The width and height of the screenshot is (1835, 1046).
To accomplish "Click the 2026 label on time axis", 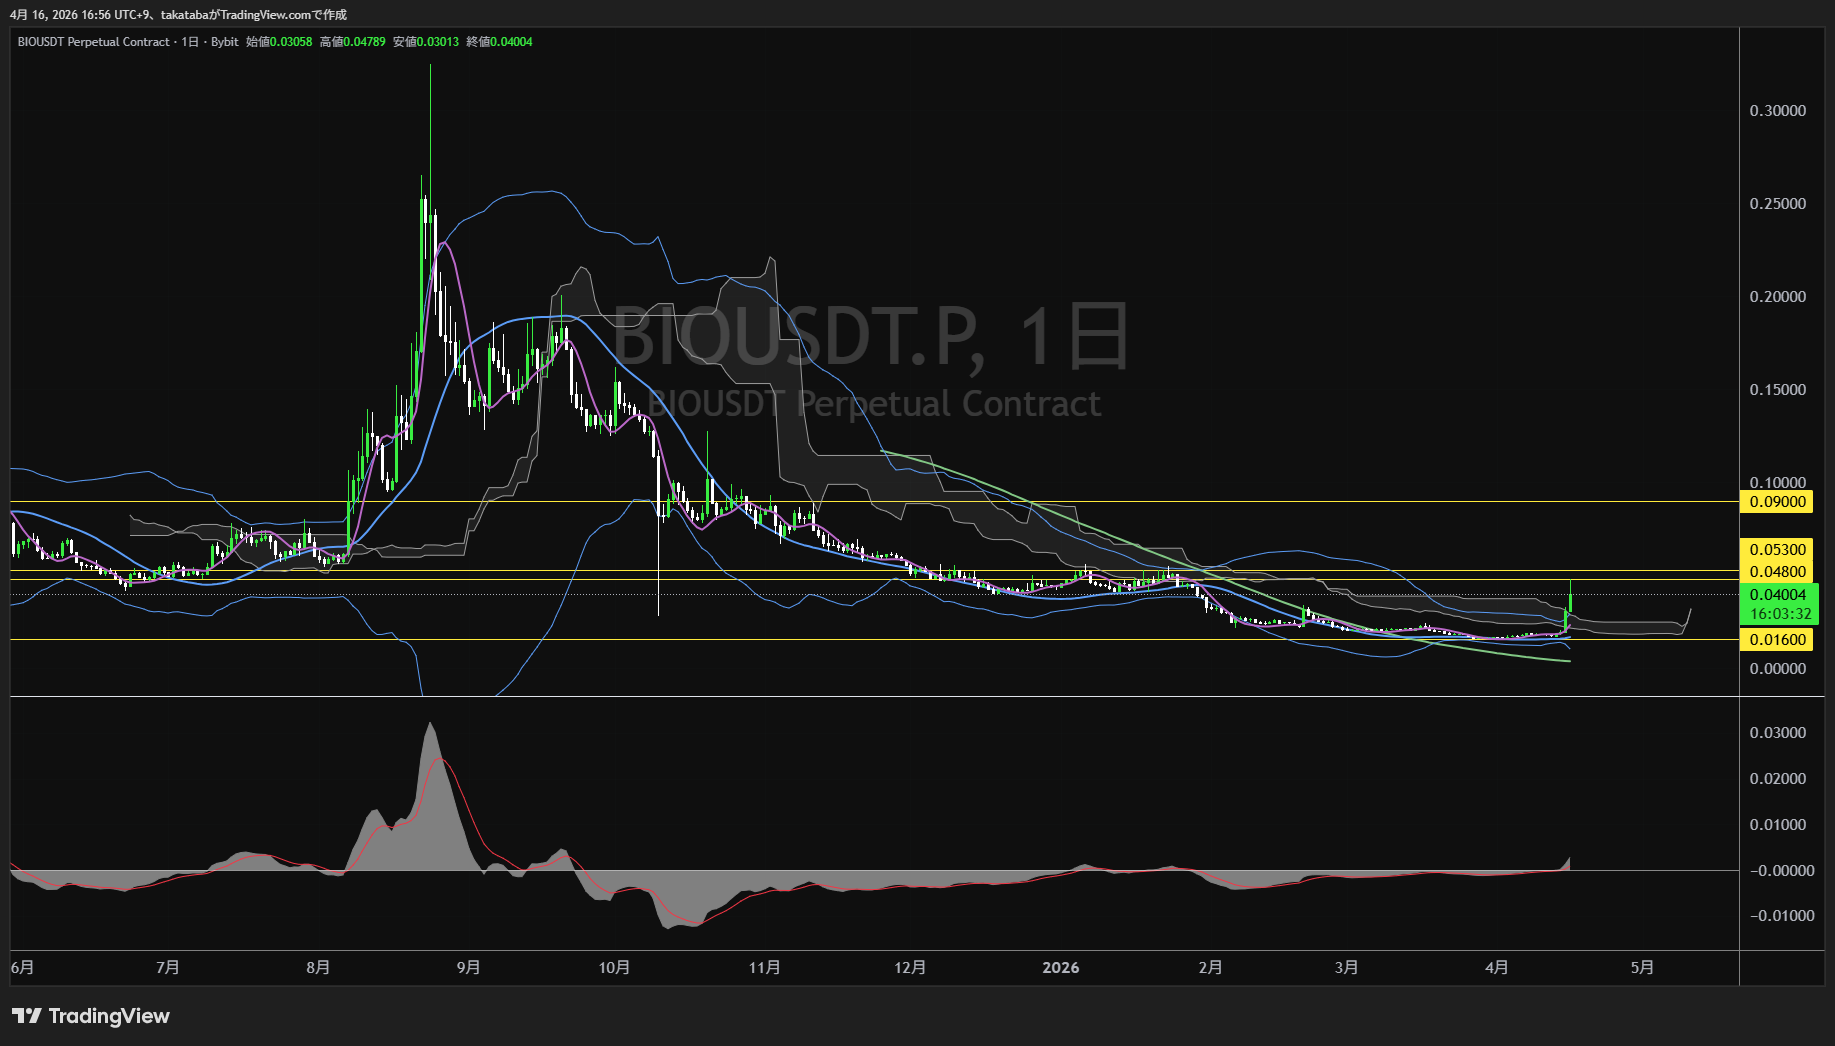I will [x=1060, y=968].
